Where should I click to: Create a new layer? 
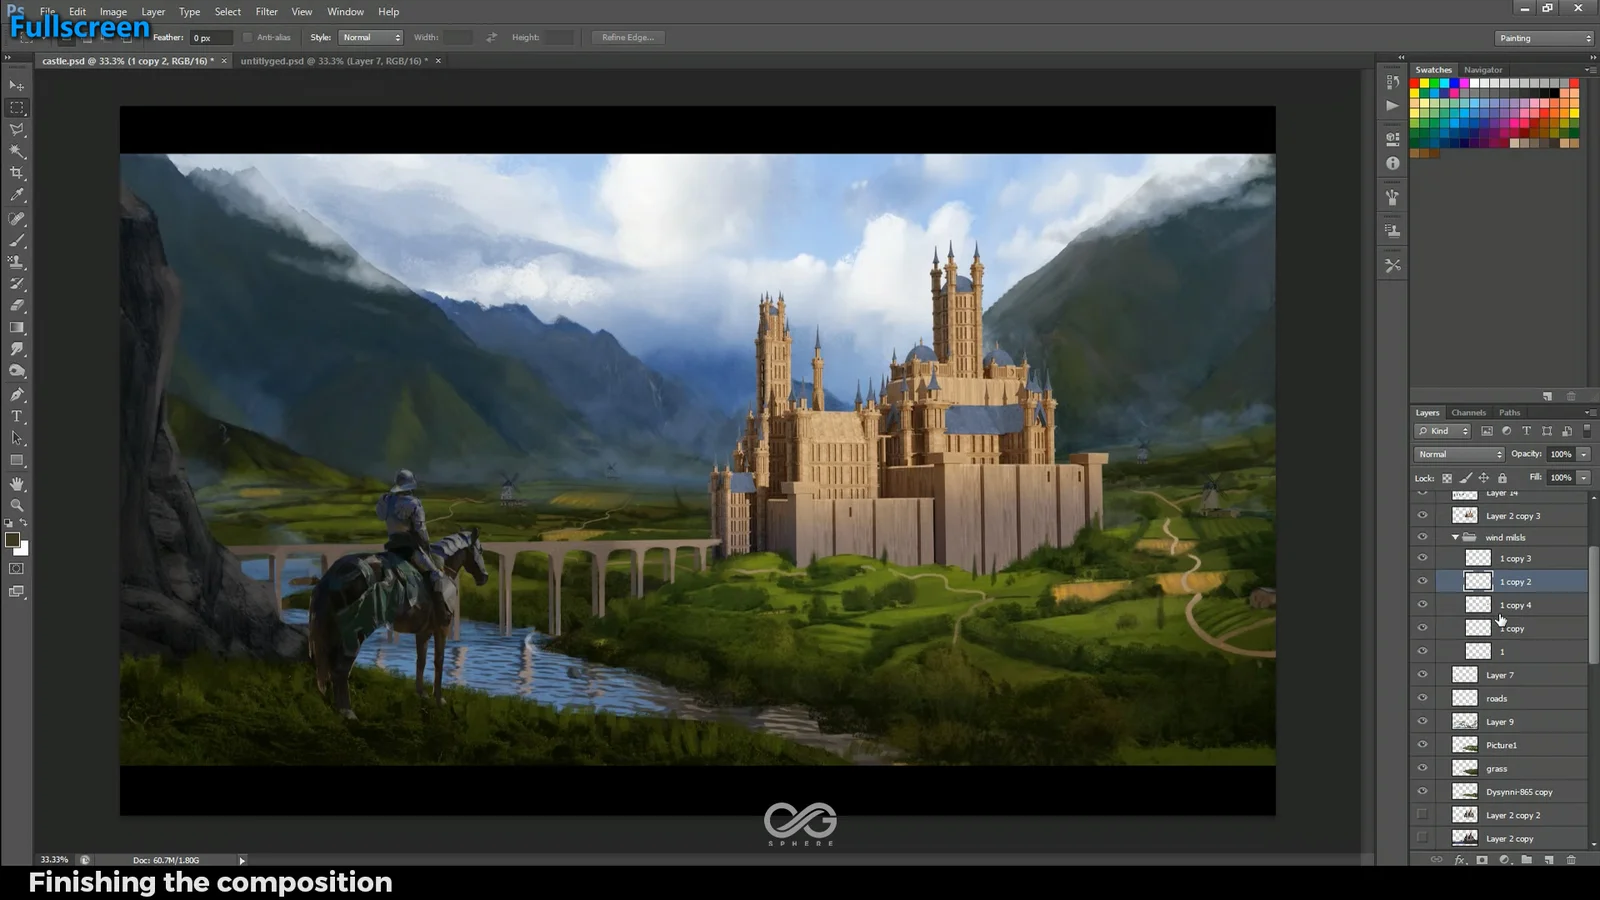pyautogui.click(x=1550, y=860)
